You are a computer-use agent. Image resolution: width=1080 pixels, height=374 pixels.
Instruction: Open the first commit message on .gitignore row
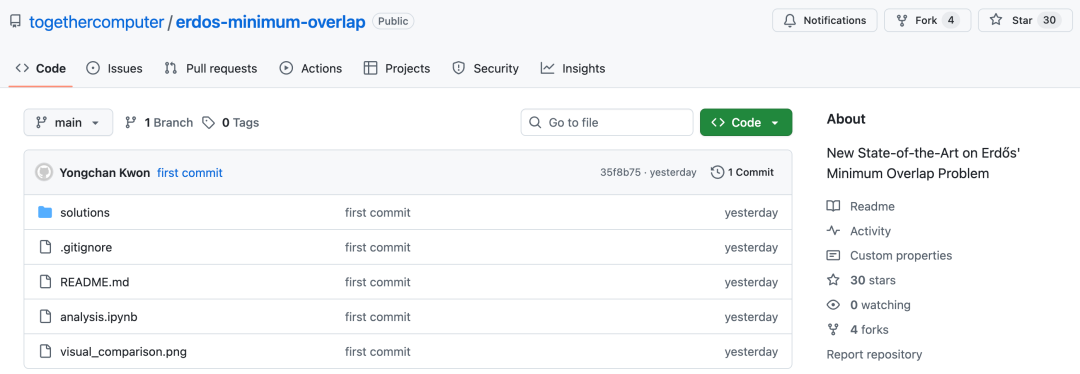pos(377,247)
